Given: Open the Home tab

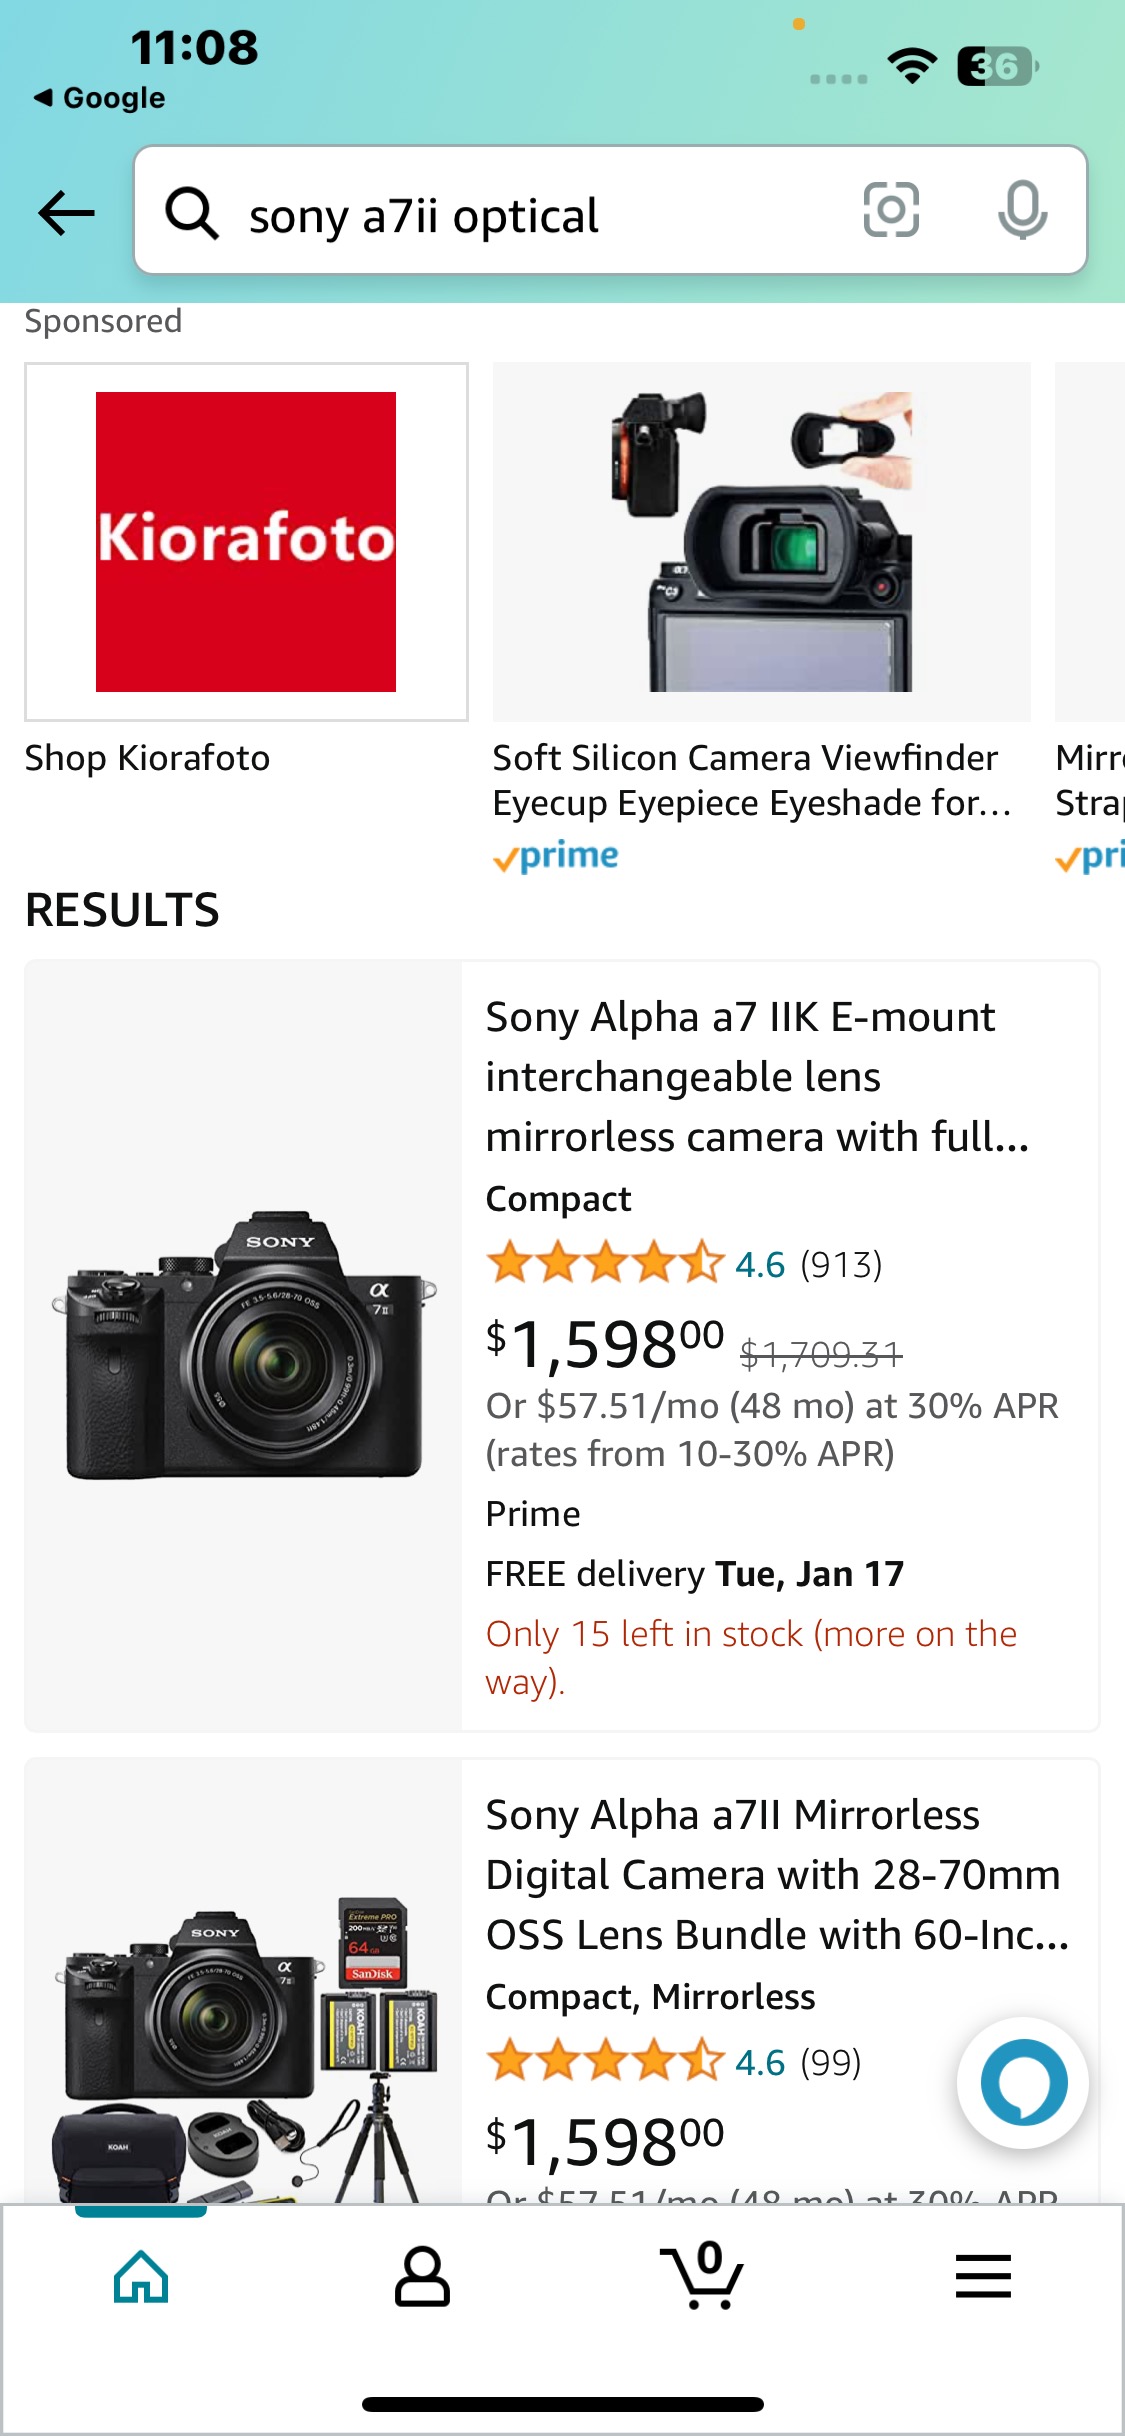Looking at the screenshot, I should pyautogui.click(x=141, y=2276).
